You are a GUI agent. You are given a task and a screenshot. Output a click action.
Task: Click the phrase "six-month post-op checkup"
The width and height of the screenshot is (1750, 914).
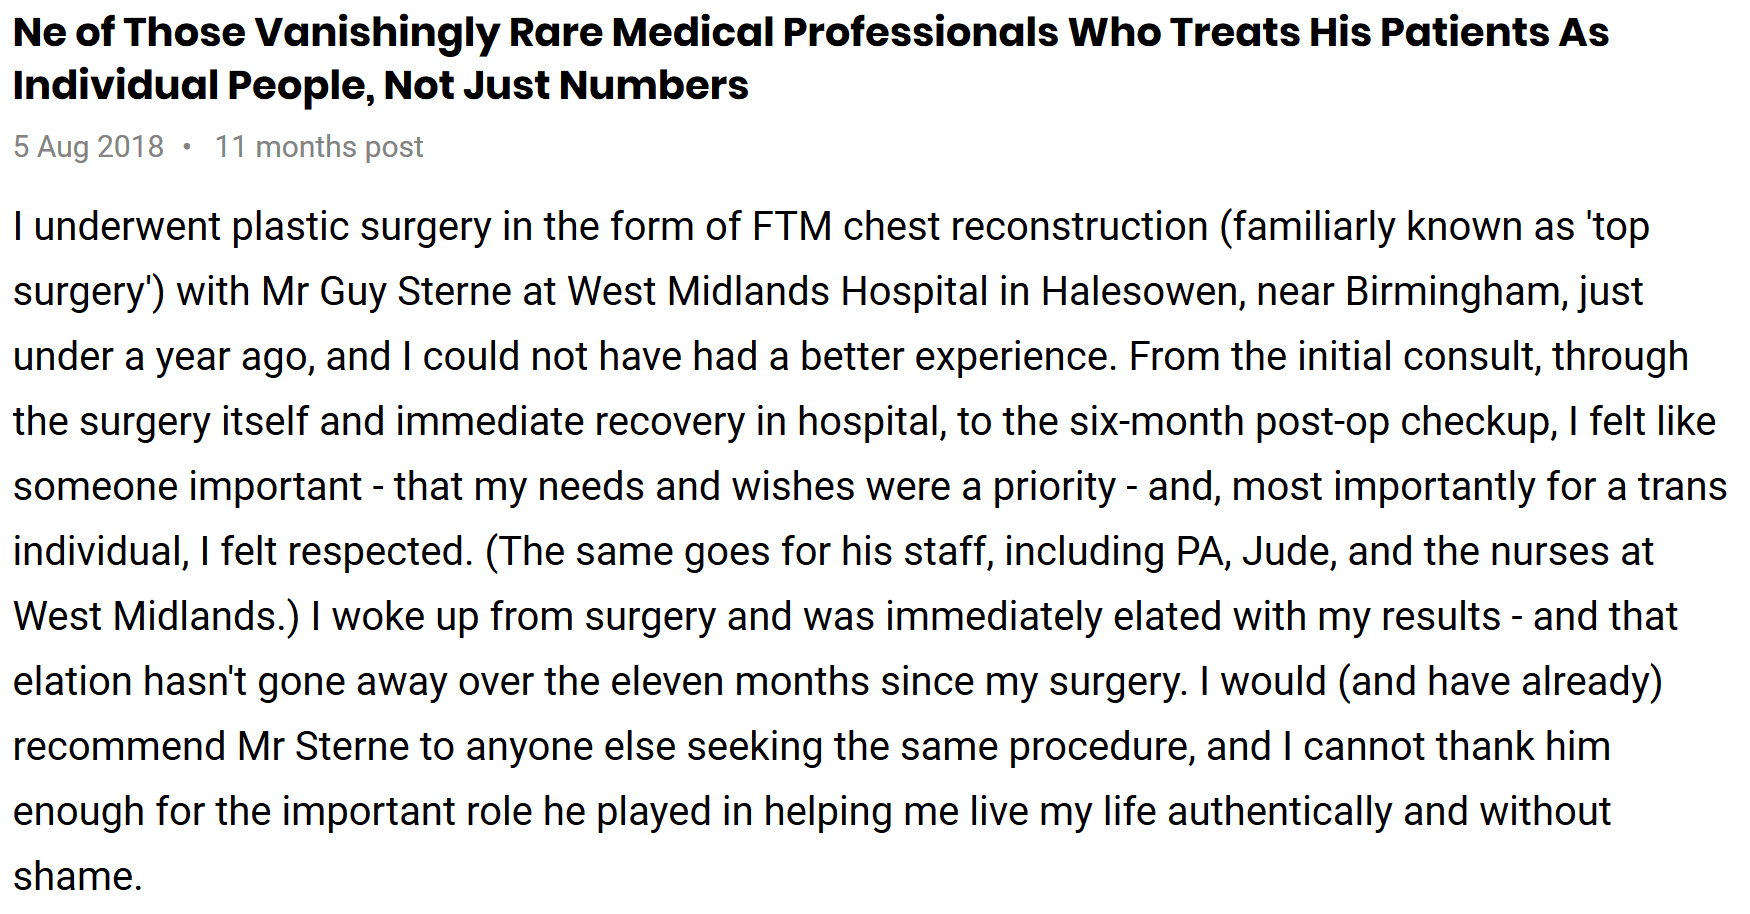point(1313,422)
